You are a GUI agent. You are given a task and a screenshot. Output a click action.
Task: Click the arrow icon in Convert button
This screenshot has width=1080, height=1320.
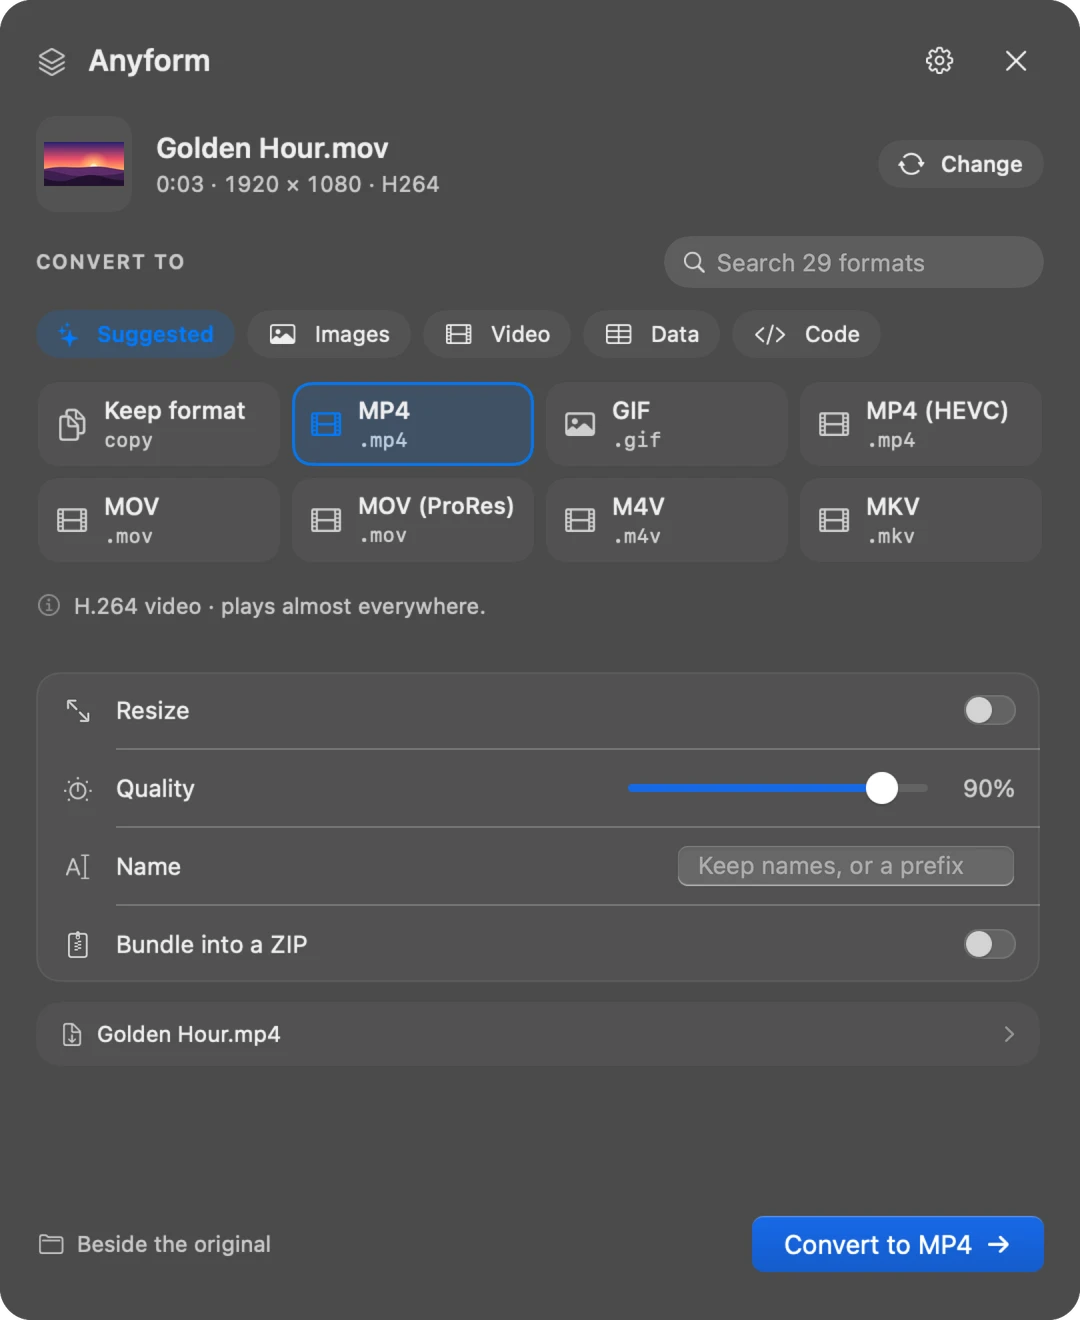coord(999,1244)
